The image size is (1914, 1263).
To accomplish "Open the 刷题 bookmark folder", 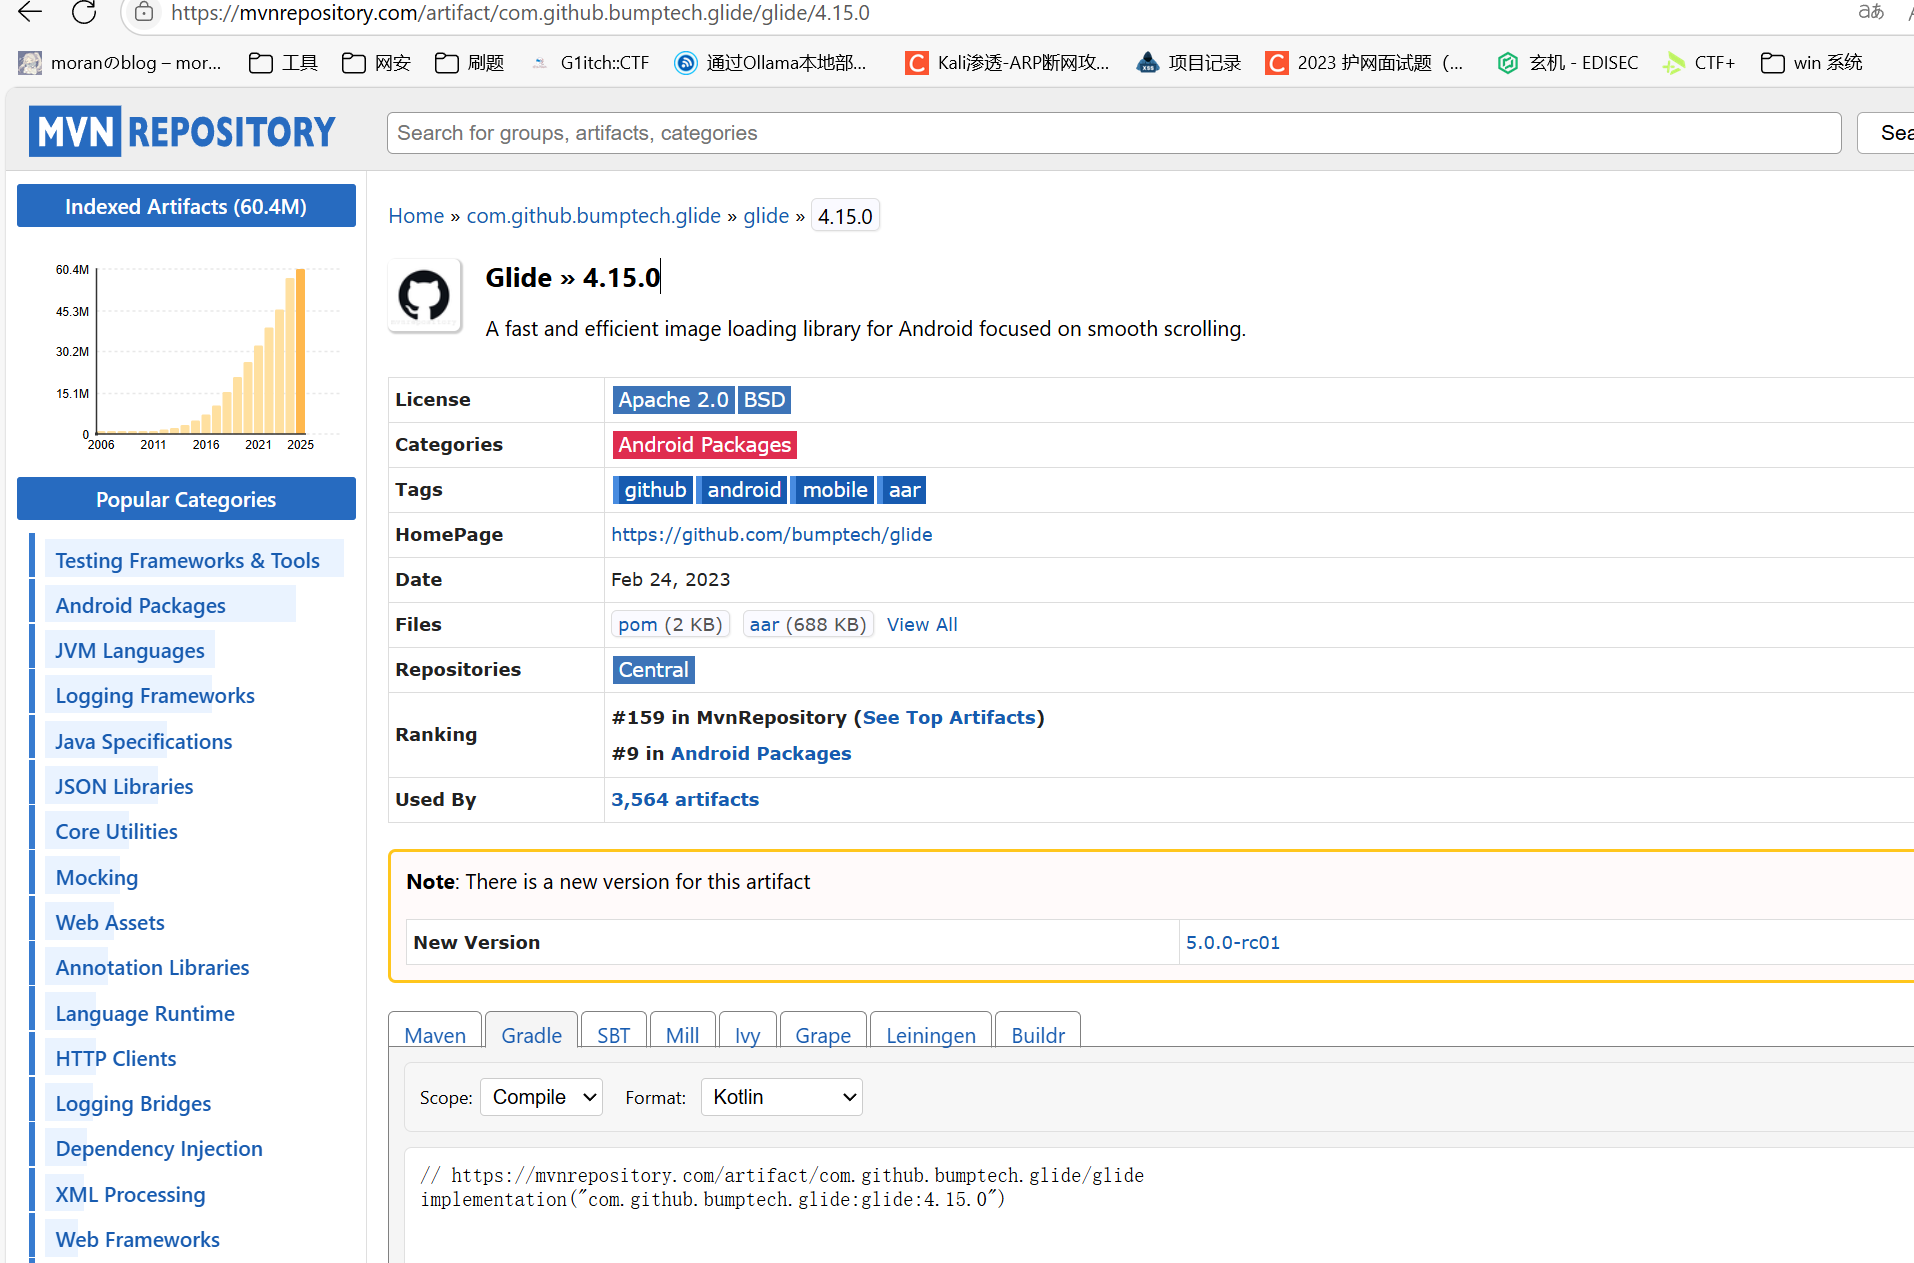I will (x=469, y=63).
